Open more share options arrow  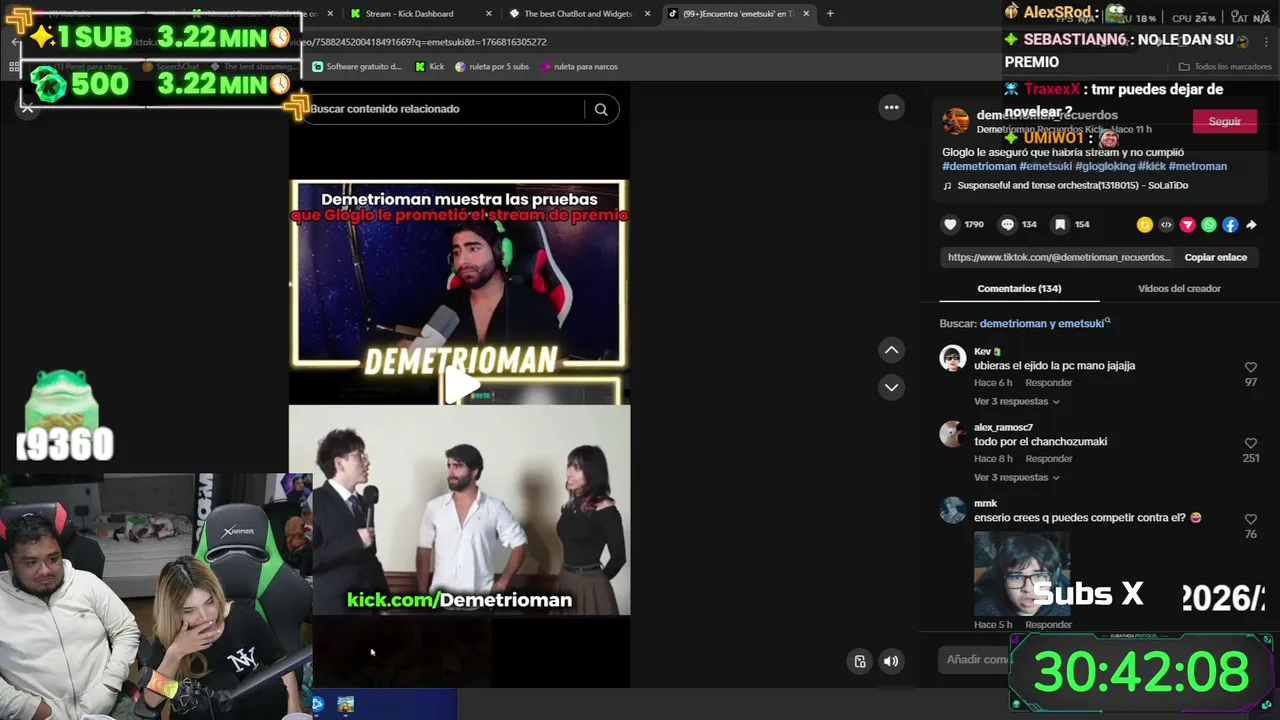tap(1250, 225)
